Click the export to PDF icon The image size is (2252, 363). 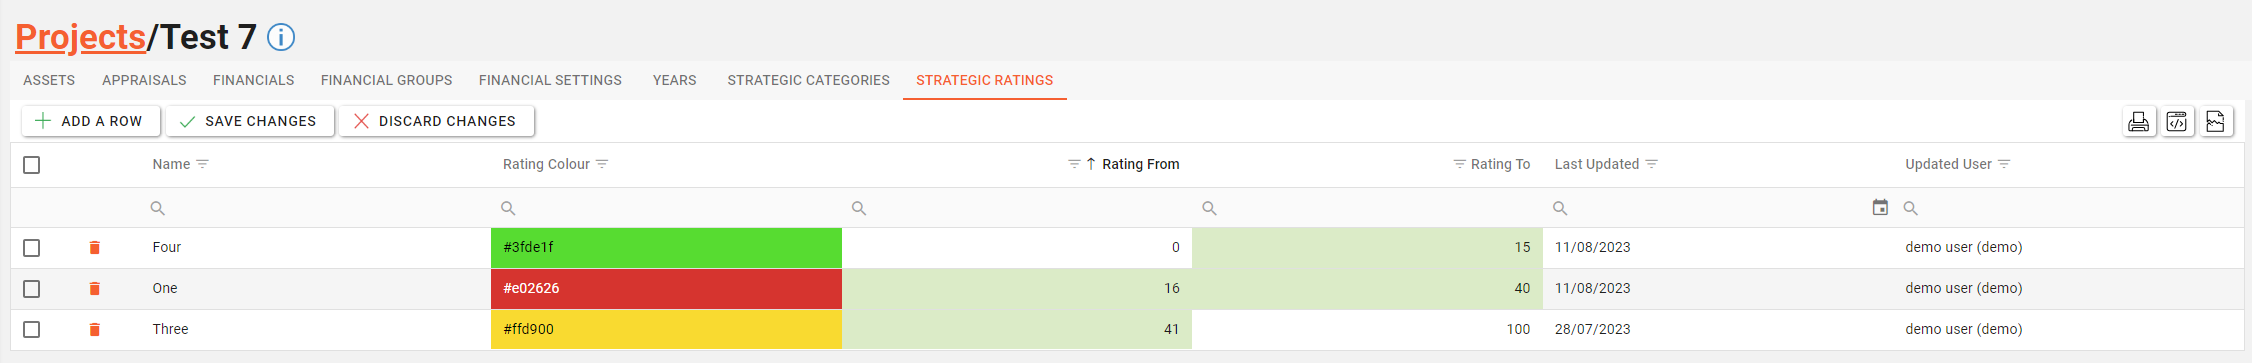point(2216,122)
